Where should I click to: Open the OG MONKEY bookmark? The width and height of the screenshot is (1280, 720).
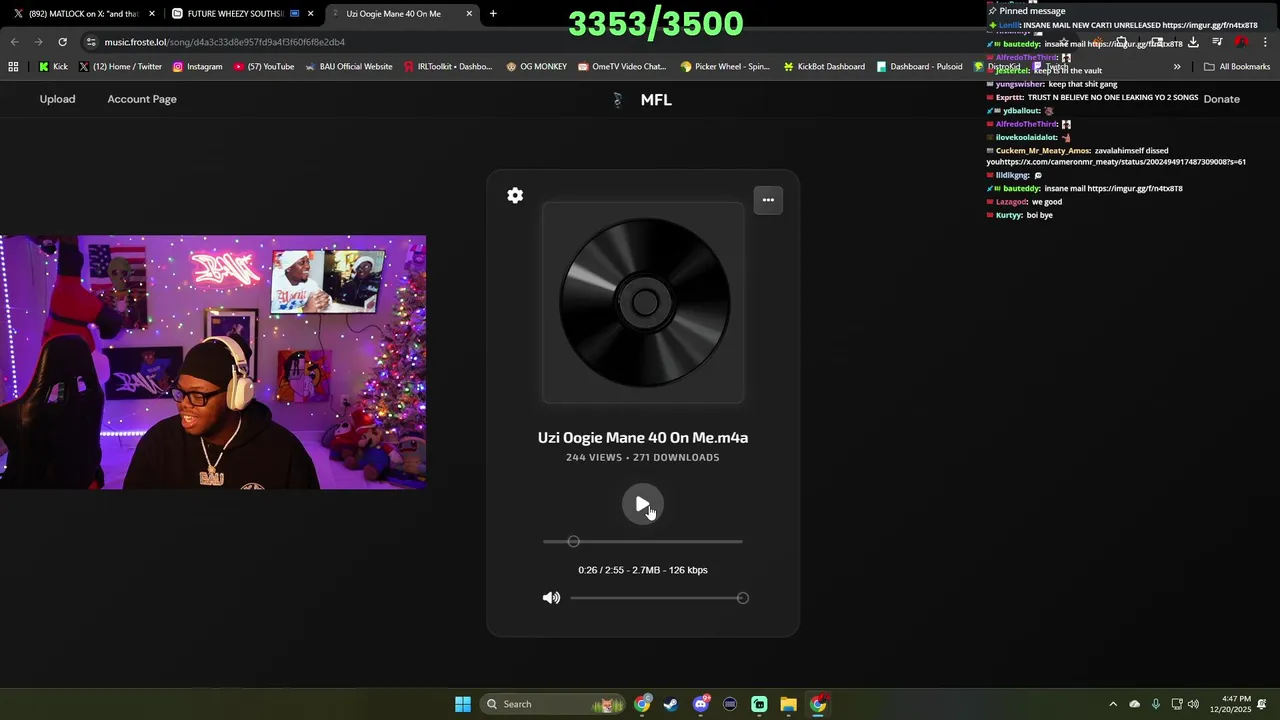point(536,67)
